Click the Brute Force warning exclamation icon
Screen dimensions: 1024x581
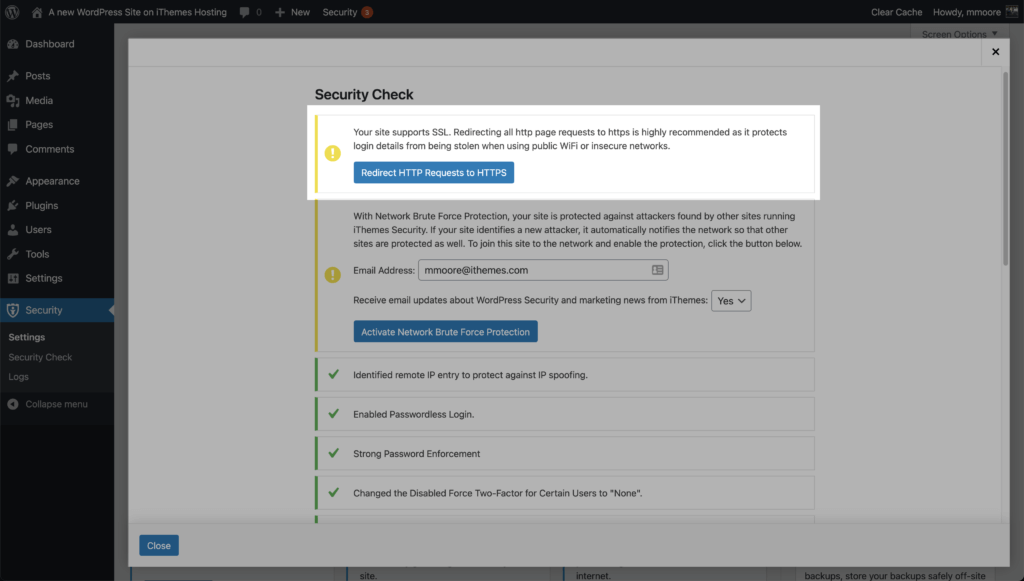click(x=332, y=275)
